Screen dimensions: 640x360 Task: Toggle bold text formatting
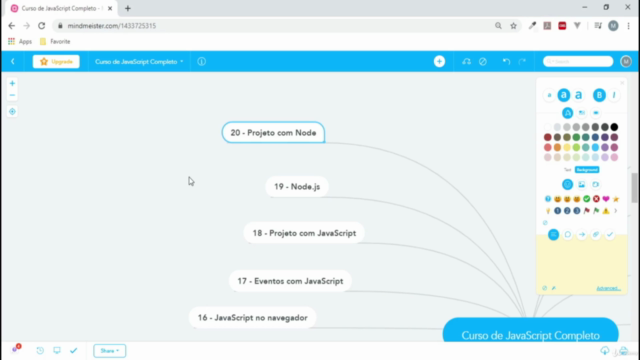(x=599, y=95)
